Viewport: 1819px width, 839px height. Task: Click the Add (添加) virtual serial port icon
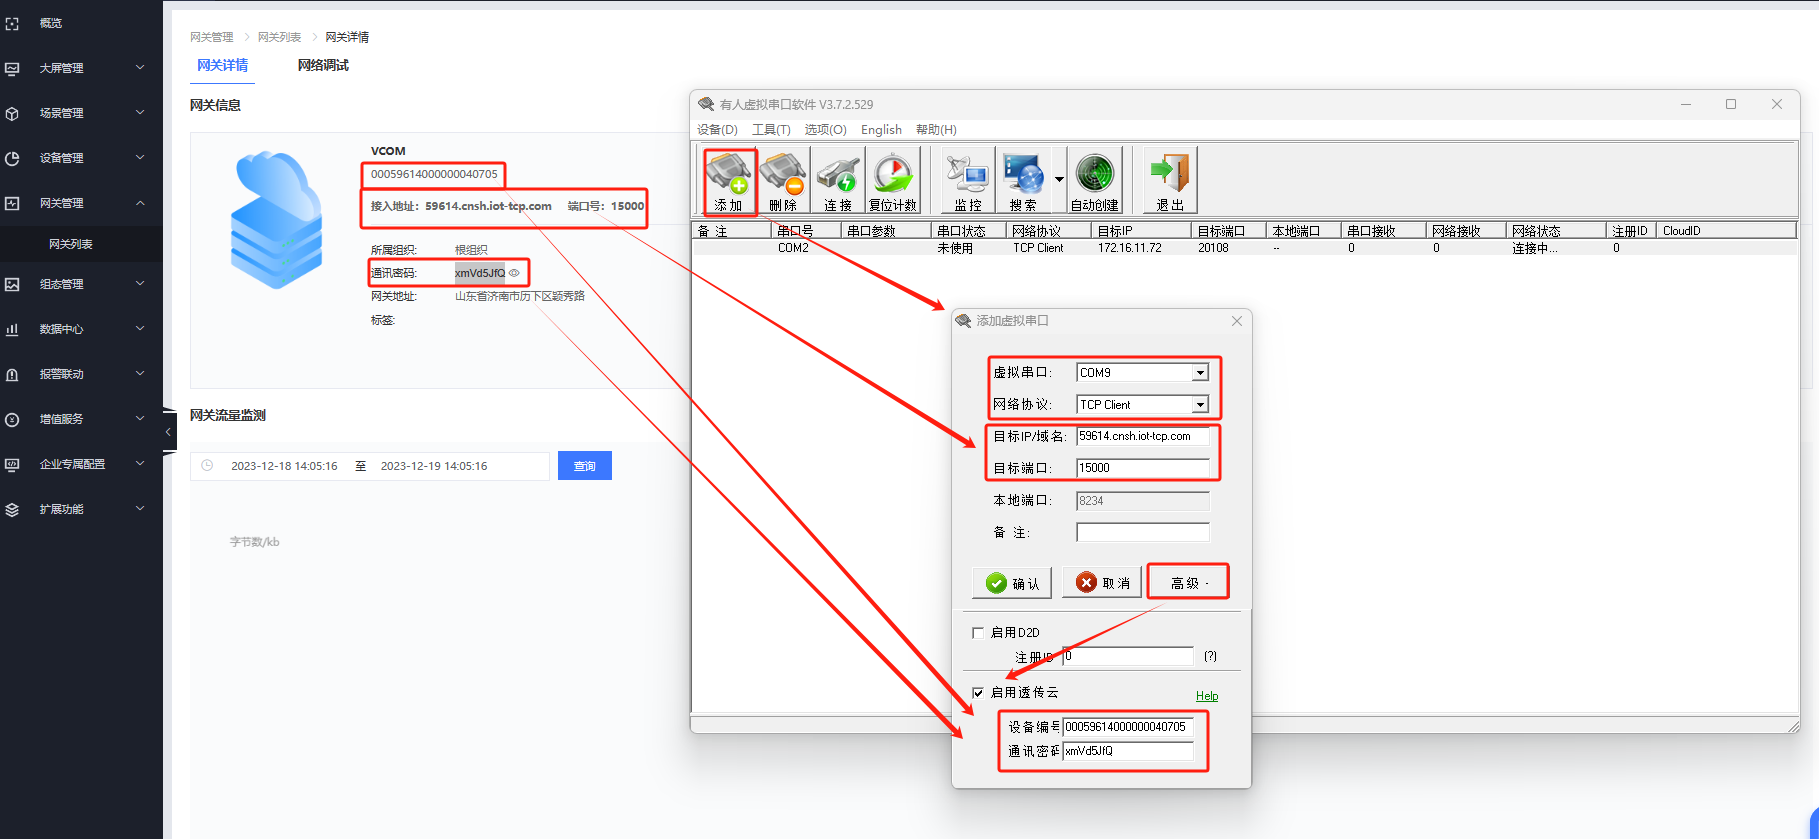(x=729, y=180)
